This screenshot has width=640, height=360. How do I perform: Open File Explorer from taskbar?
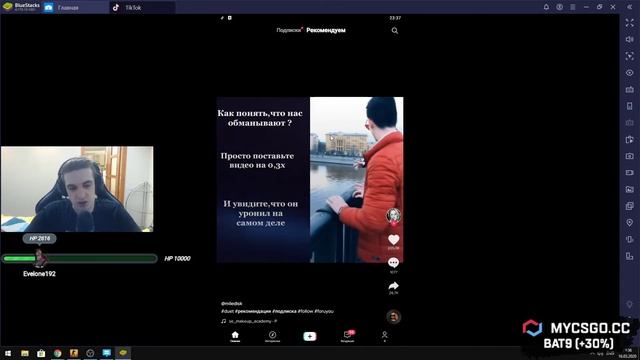coord(25,353)
